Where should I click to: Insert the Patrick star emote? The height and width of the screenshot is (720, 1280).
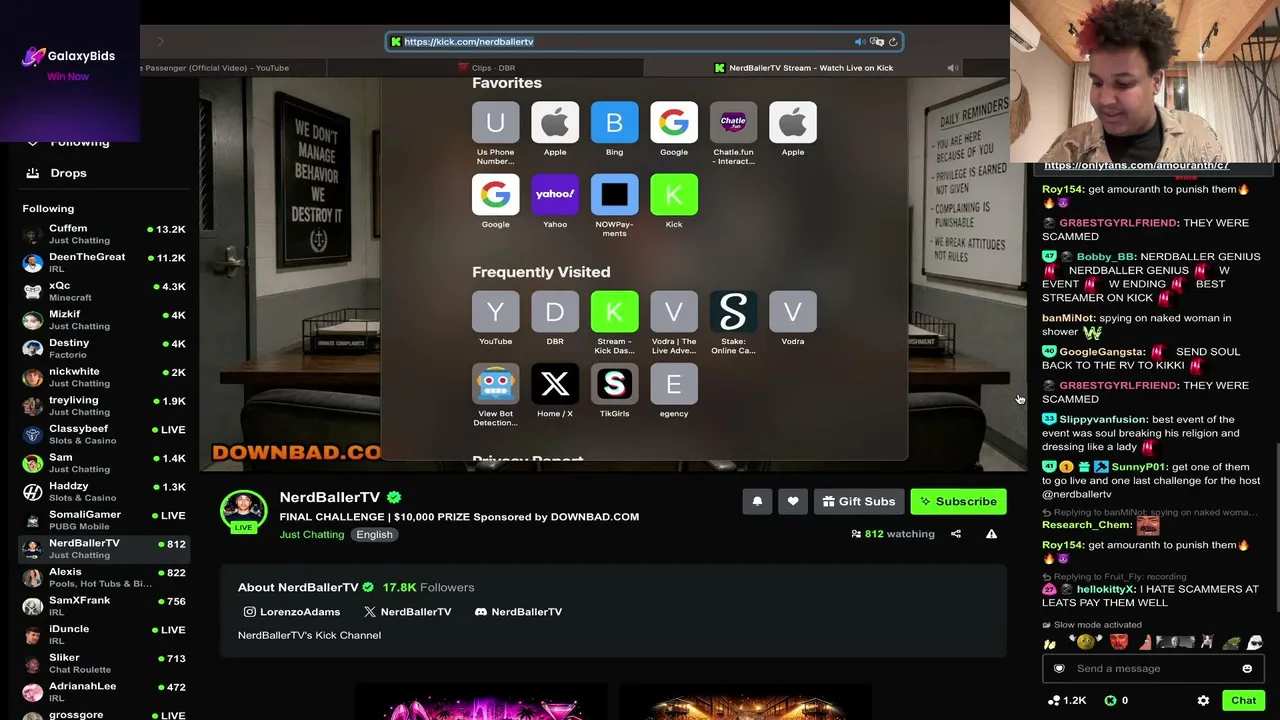coord(1145,643)
